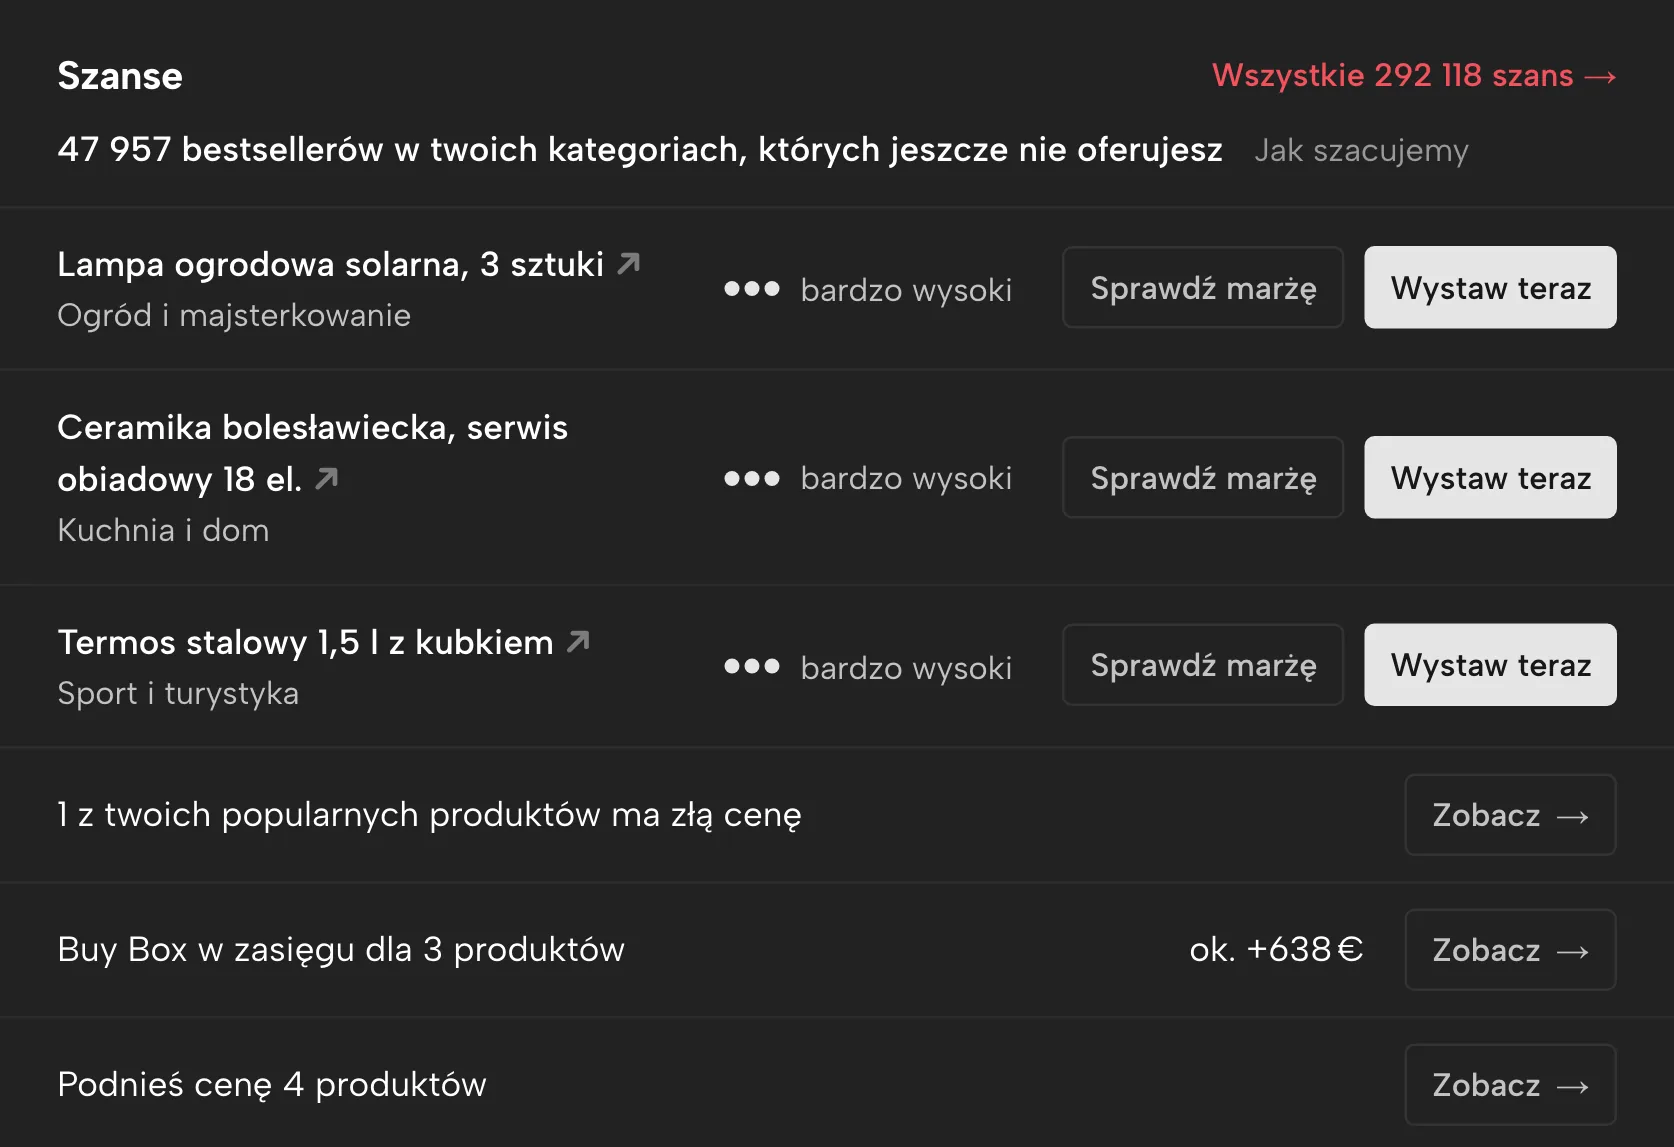Click Sprawdź marżę for Ceramika bolesławiecka
This screenshot has height=1147, width=1674.
click(x=1203, y=478)
